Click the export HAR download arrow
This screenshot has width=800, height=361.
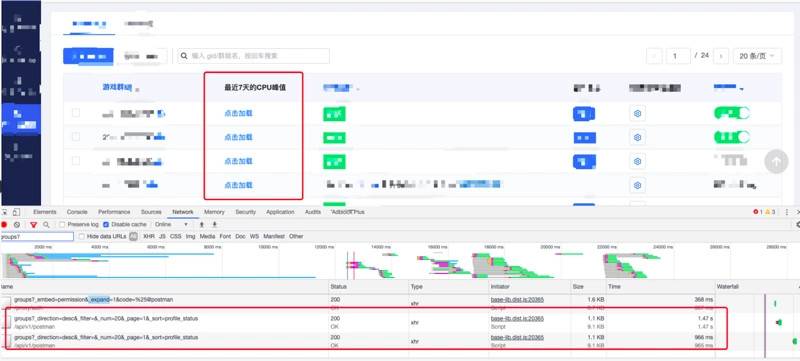(x=215, y=224)
